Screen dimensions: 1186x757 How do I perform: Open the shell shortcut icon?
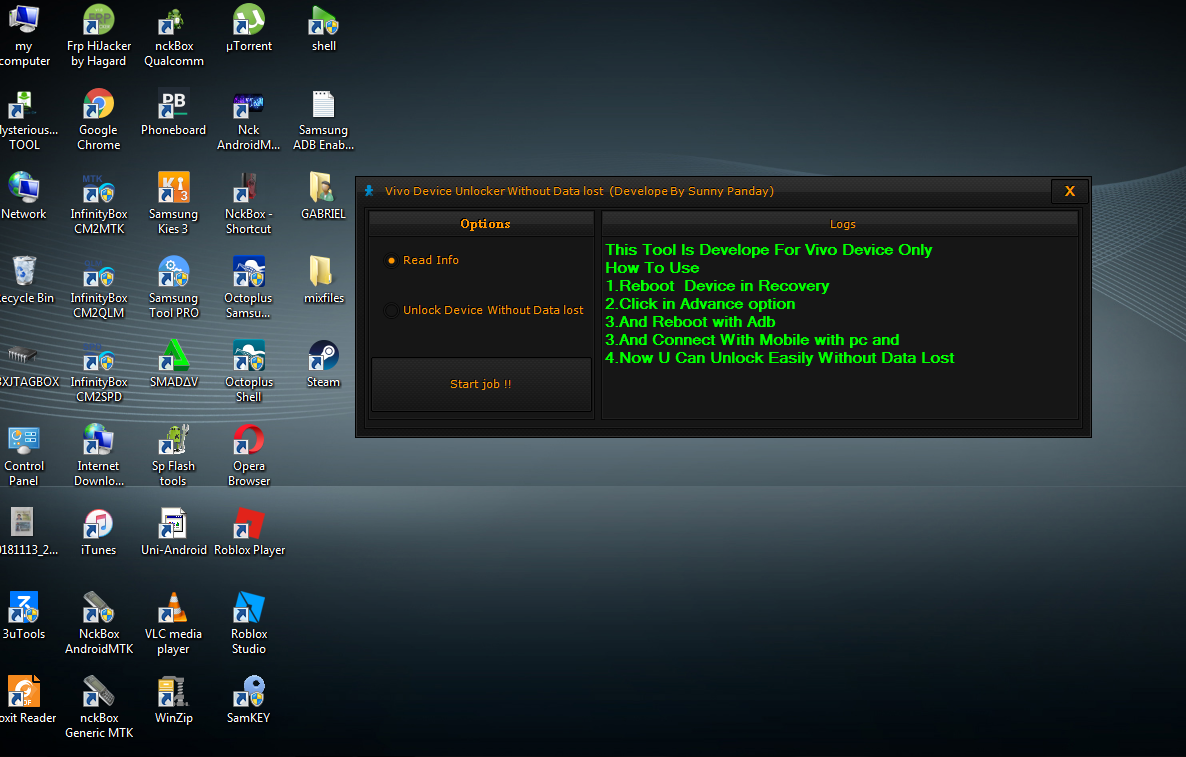(x=324, y=28)
